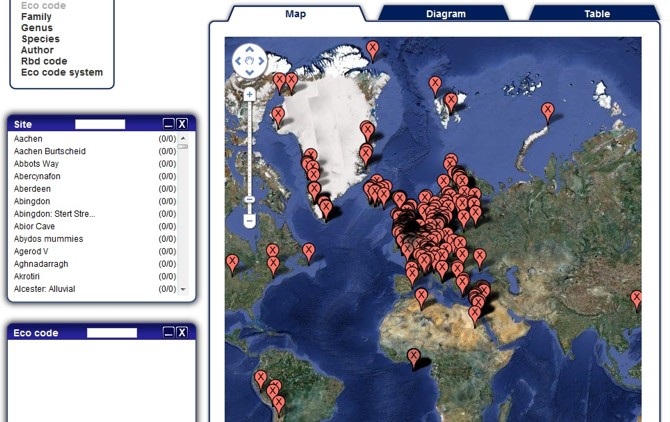Close the Eco code panel
The width and height of the screenshot is (670, 422).
[182, 332]
